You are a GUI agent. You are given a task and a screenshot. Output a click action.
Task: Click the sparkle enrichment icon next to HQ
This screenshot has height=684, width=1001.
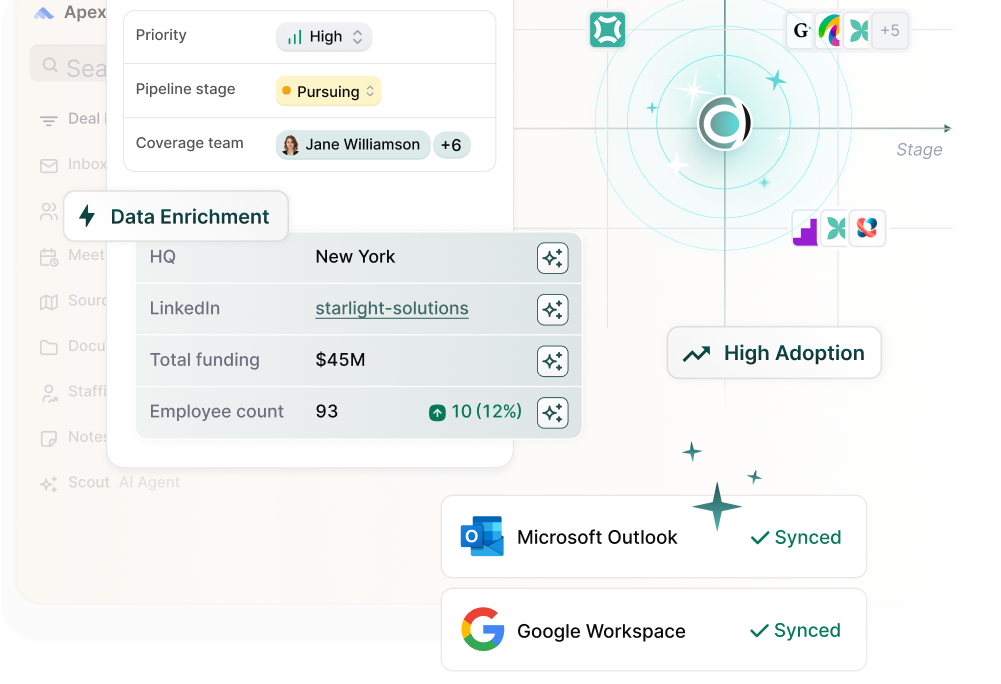coord(552,257)
